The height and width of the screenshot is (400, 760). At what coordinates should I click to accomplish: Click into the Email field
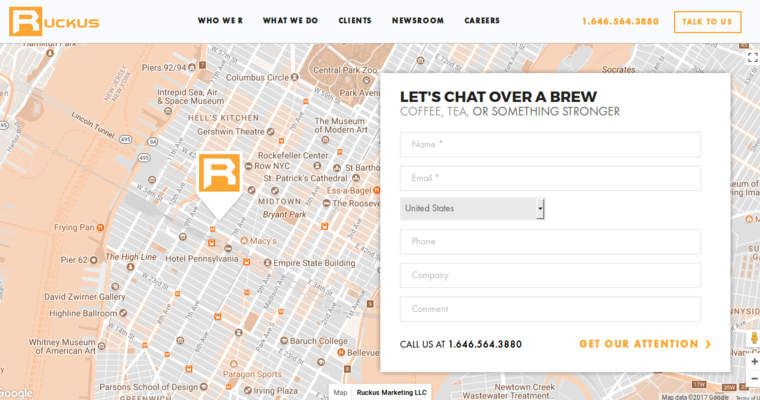tap(550, 178)
